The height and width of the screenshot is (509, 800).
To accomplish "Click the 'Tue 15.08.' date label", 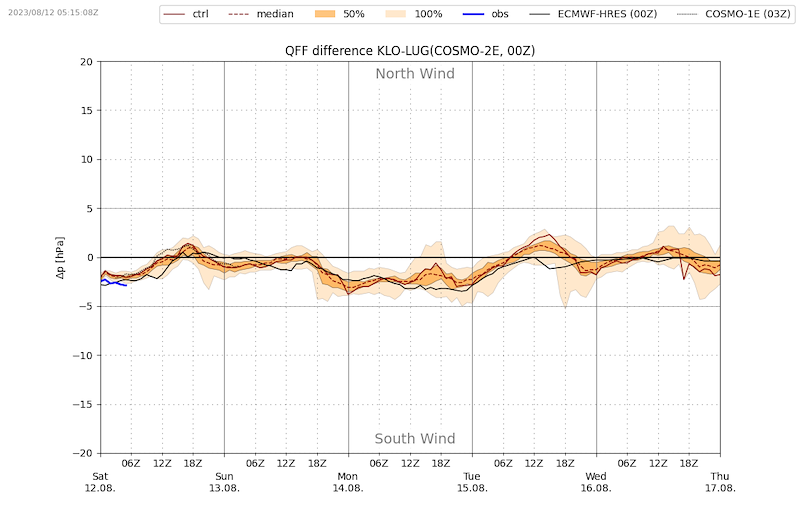I will point(472,482).
